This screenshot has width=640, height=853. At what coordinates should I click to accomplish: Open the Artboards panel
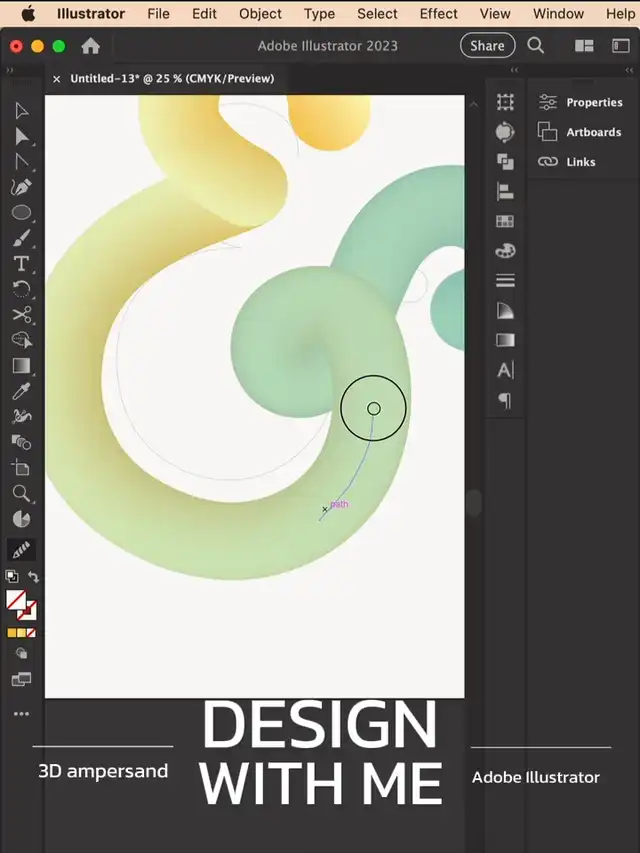(593, 132)
